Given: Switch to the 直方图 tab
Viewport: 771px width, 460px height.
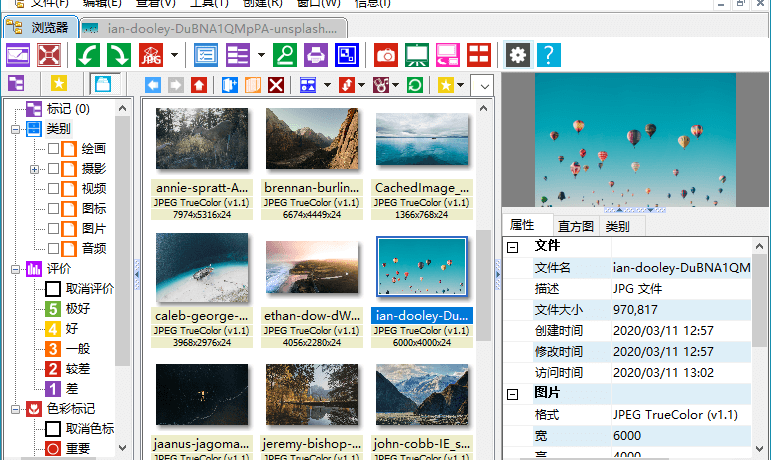Looking at the screenshot, I should (x=575, y=226).
